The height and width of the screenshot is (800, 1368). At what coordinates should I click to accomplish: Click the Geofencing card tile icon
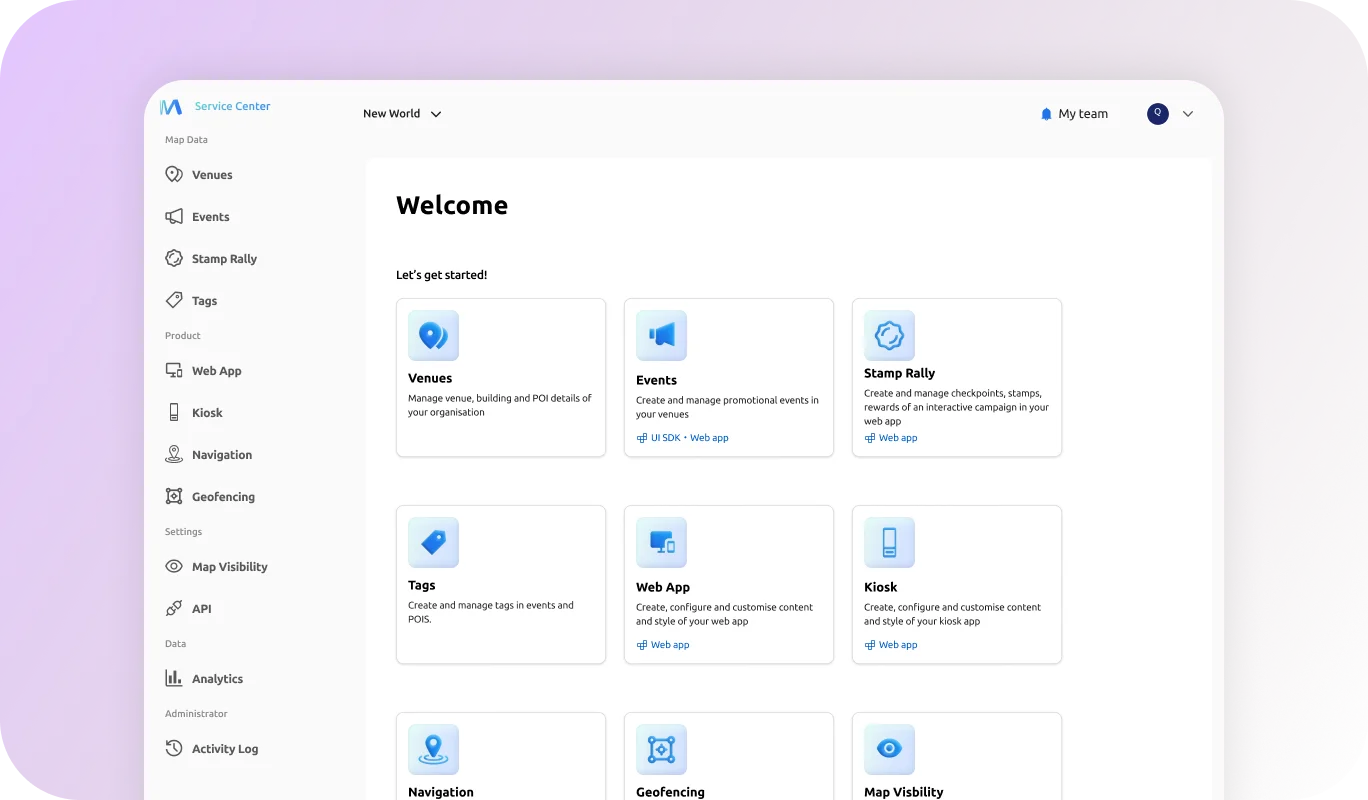coord(661,749)
